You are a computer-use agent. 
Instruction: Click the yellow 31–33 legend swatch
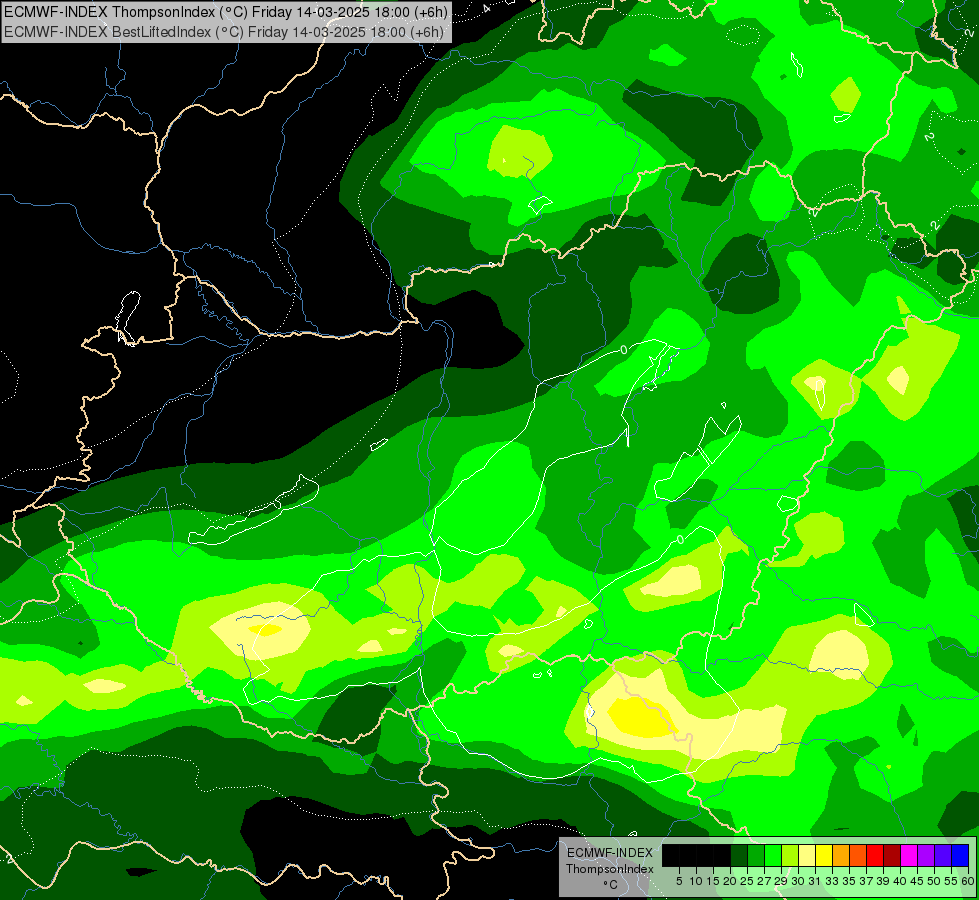click(x=824, y=855)
